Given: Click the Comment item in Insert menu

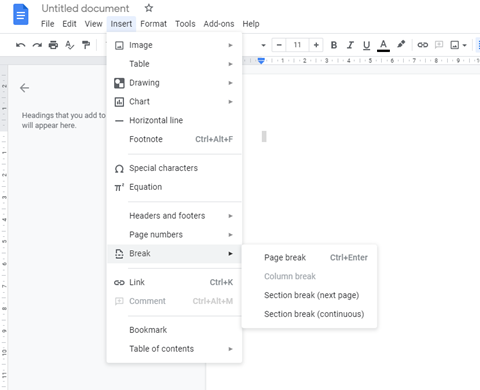Looking at the screenshot, I should click(x=174, y=301).
